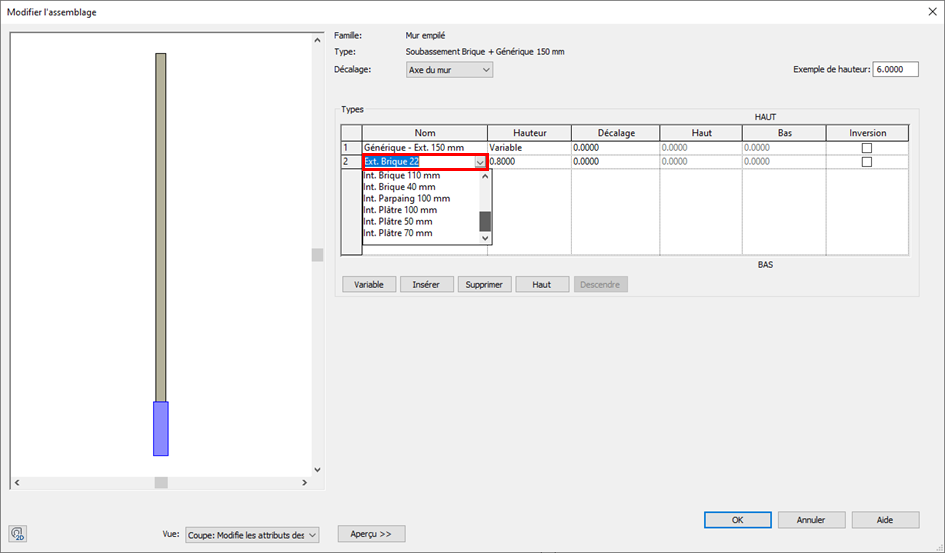Click the blue brick base in preview
Image resolution: width=945 pixels, height=553 pixels.
(160, 428)
